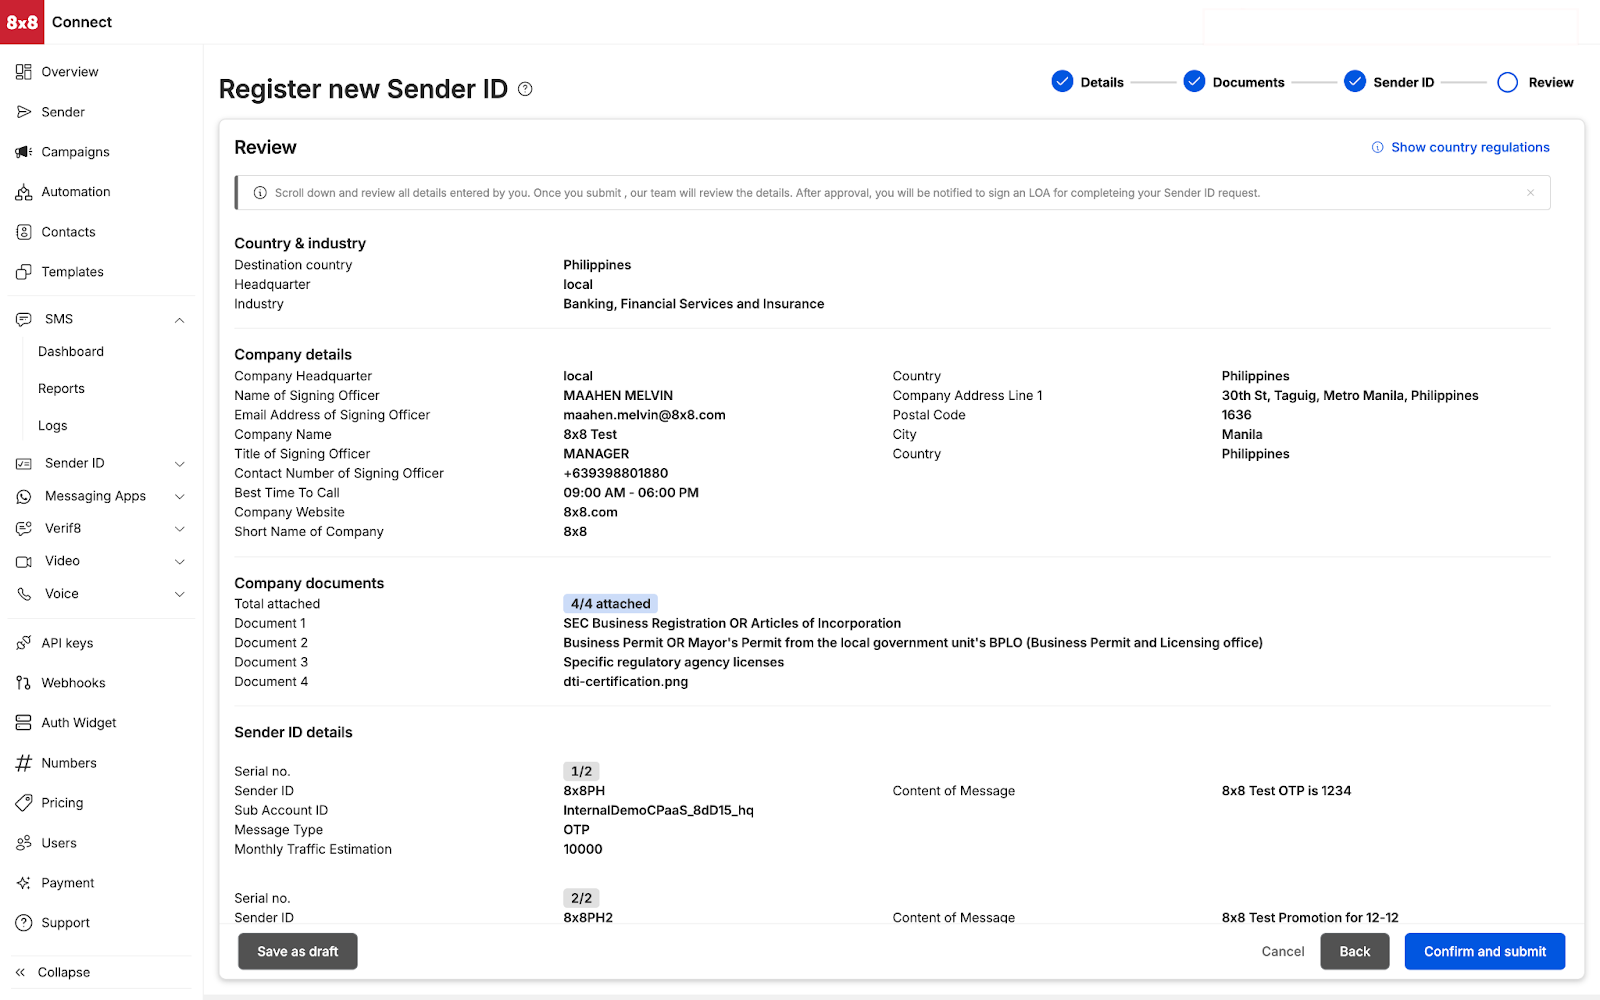This screenshot has height=1000, width=1600.
Task: Select the API keys icon
Action: click(x=24, y=643)
